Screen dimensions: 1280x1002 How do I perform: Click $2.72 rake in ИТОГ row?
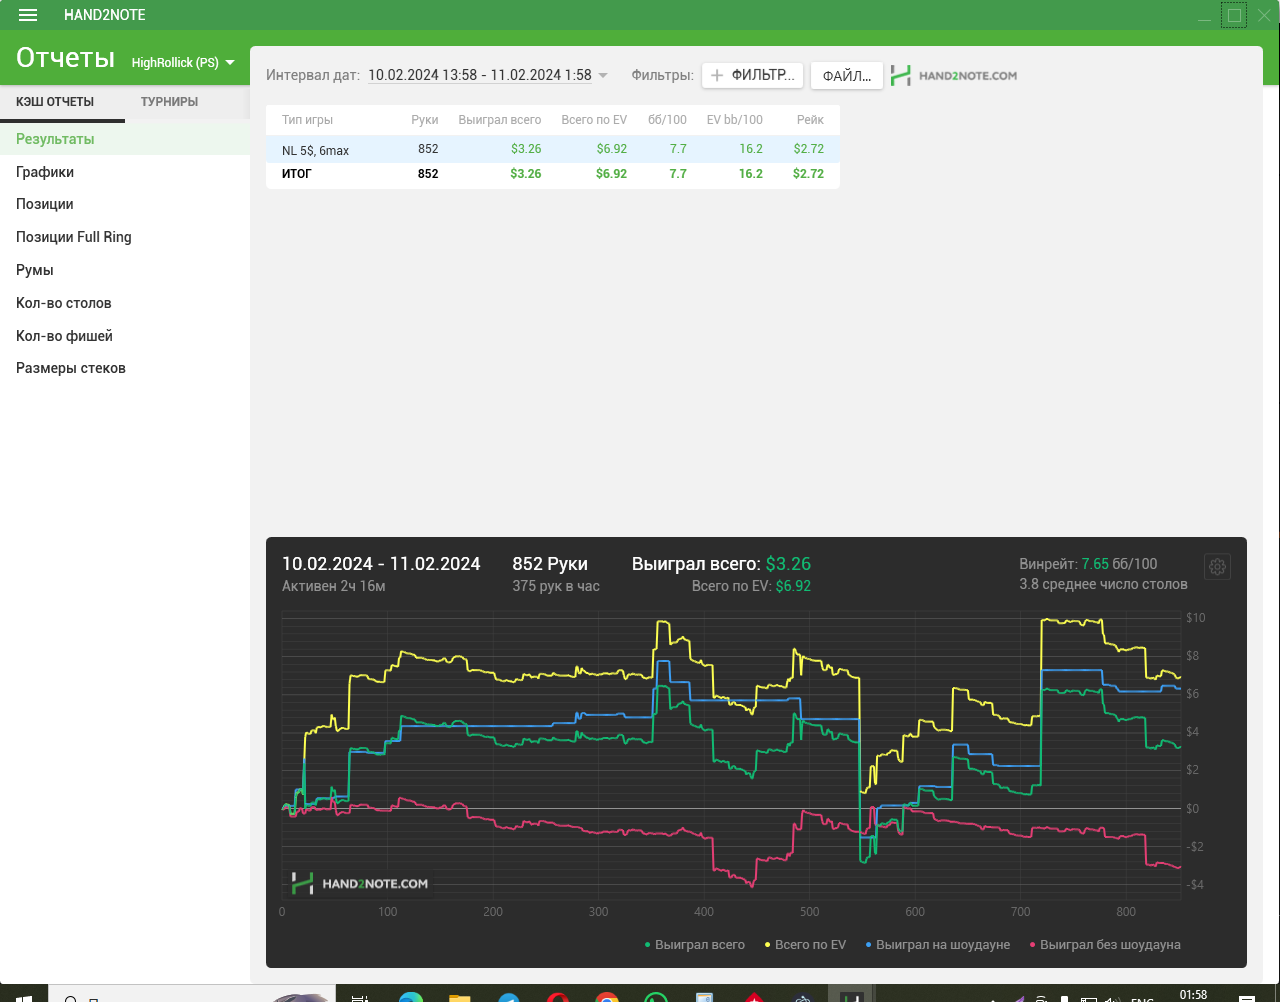tap(808, 174)
